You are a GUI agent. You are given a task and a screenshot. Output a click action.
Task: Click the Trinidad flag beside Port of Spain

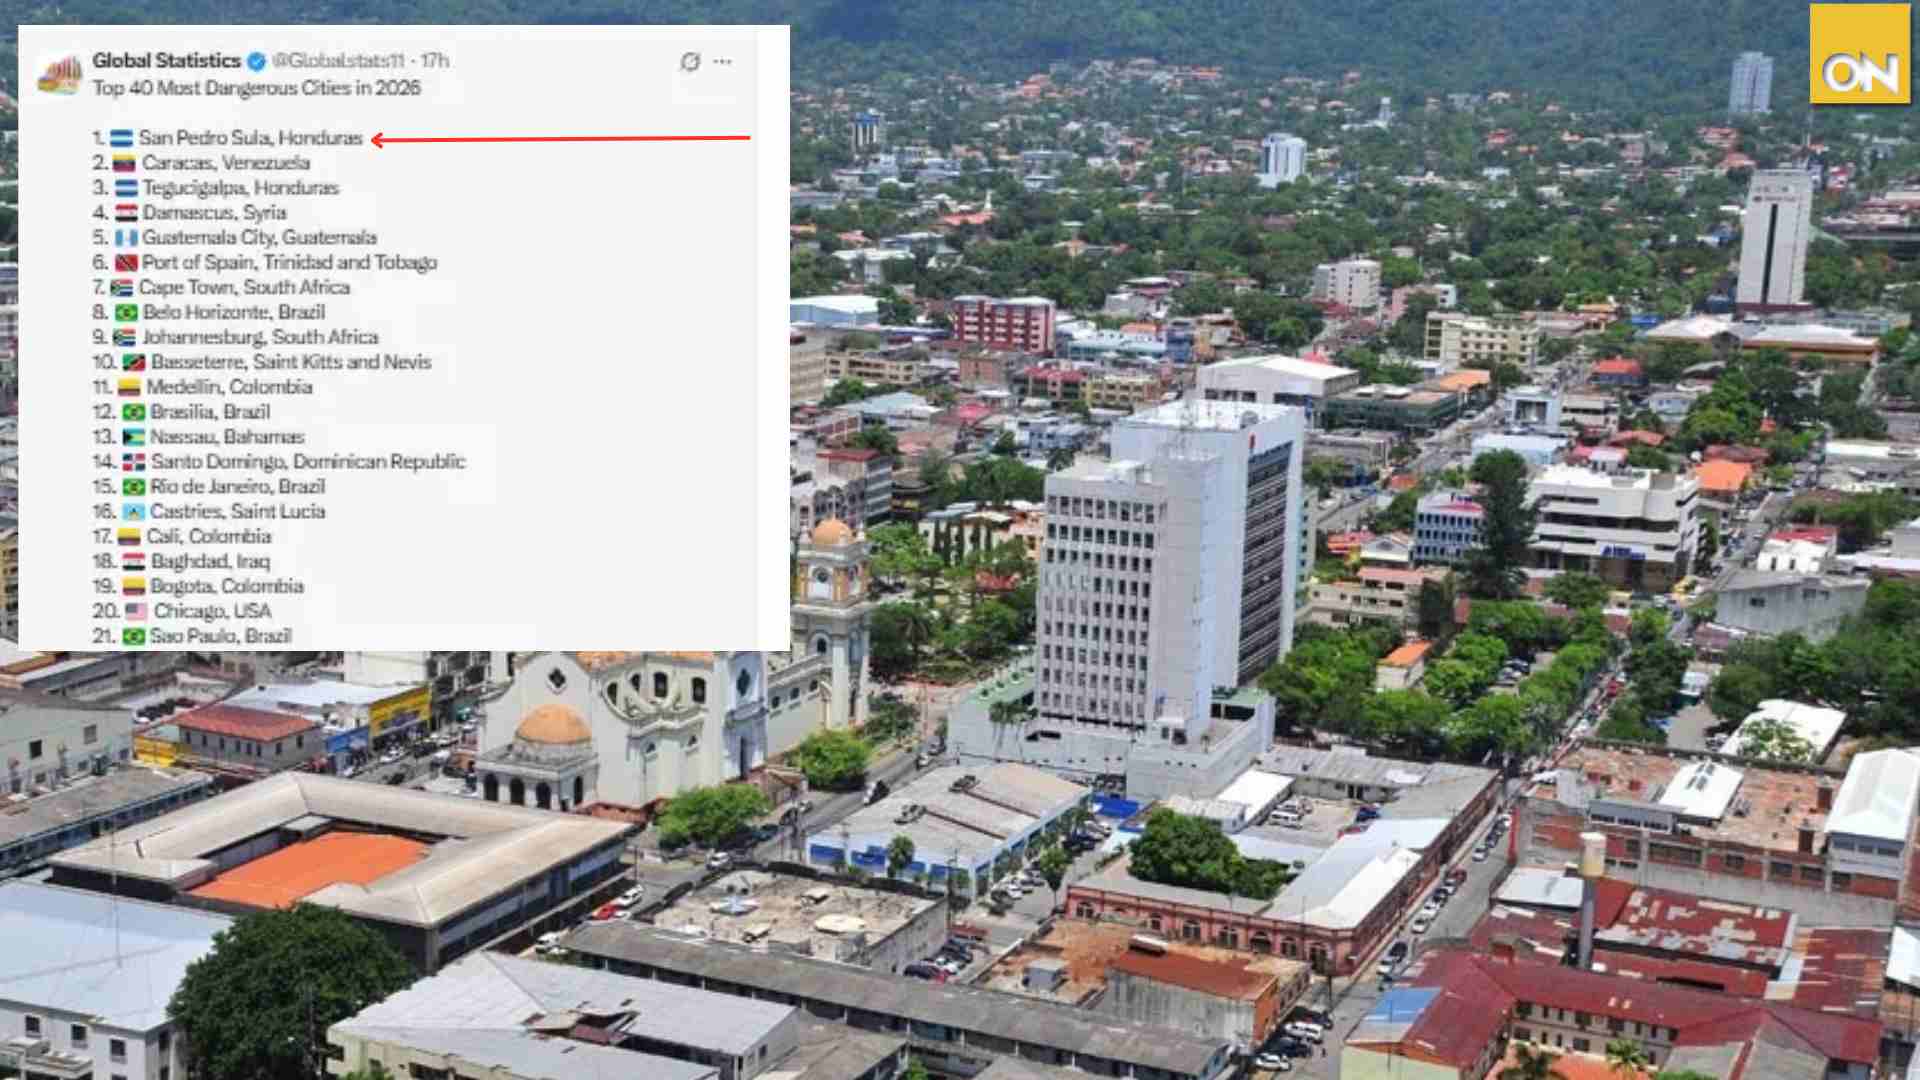click(126, 264)
